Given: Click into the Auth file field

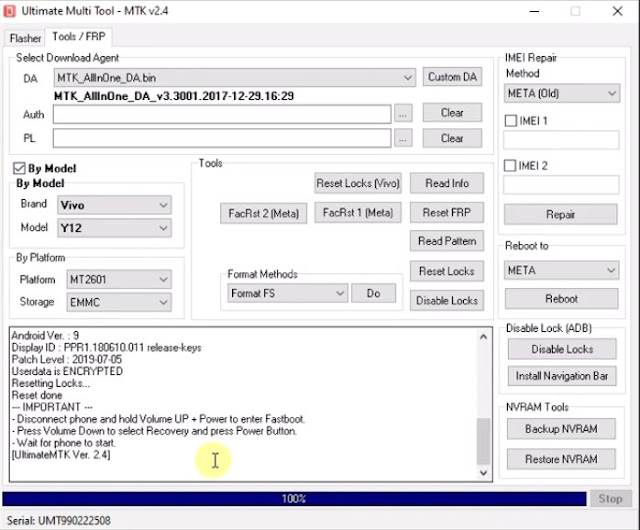Looking at the screenshot, I should click(x=222, y=114).
